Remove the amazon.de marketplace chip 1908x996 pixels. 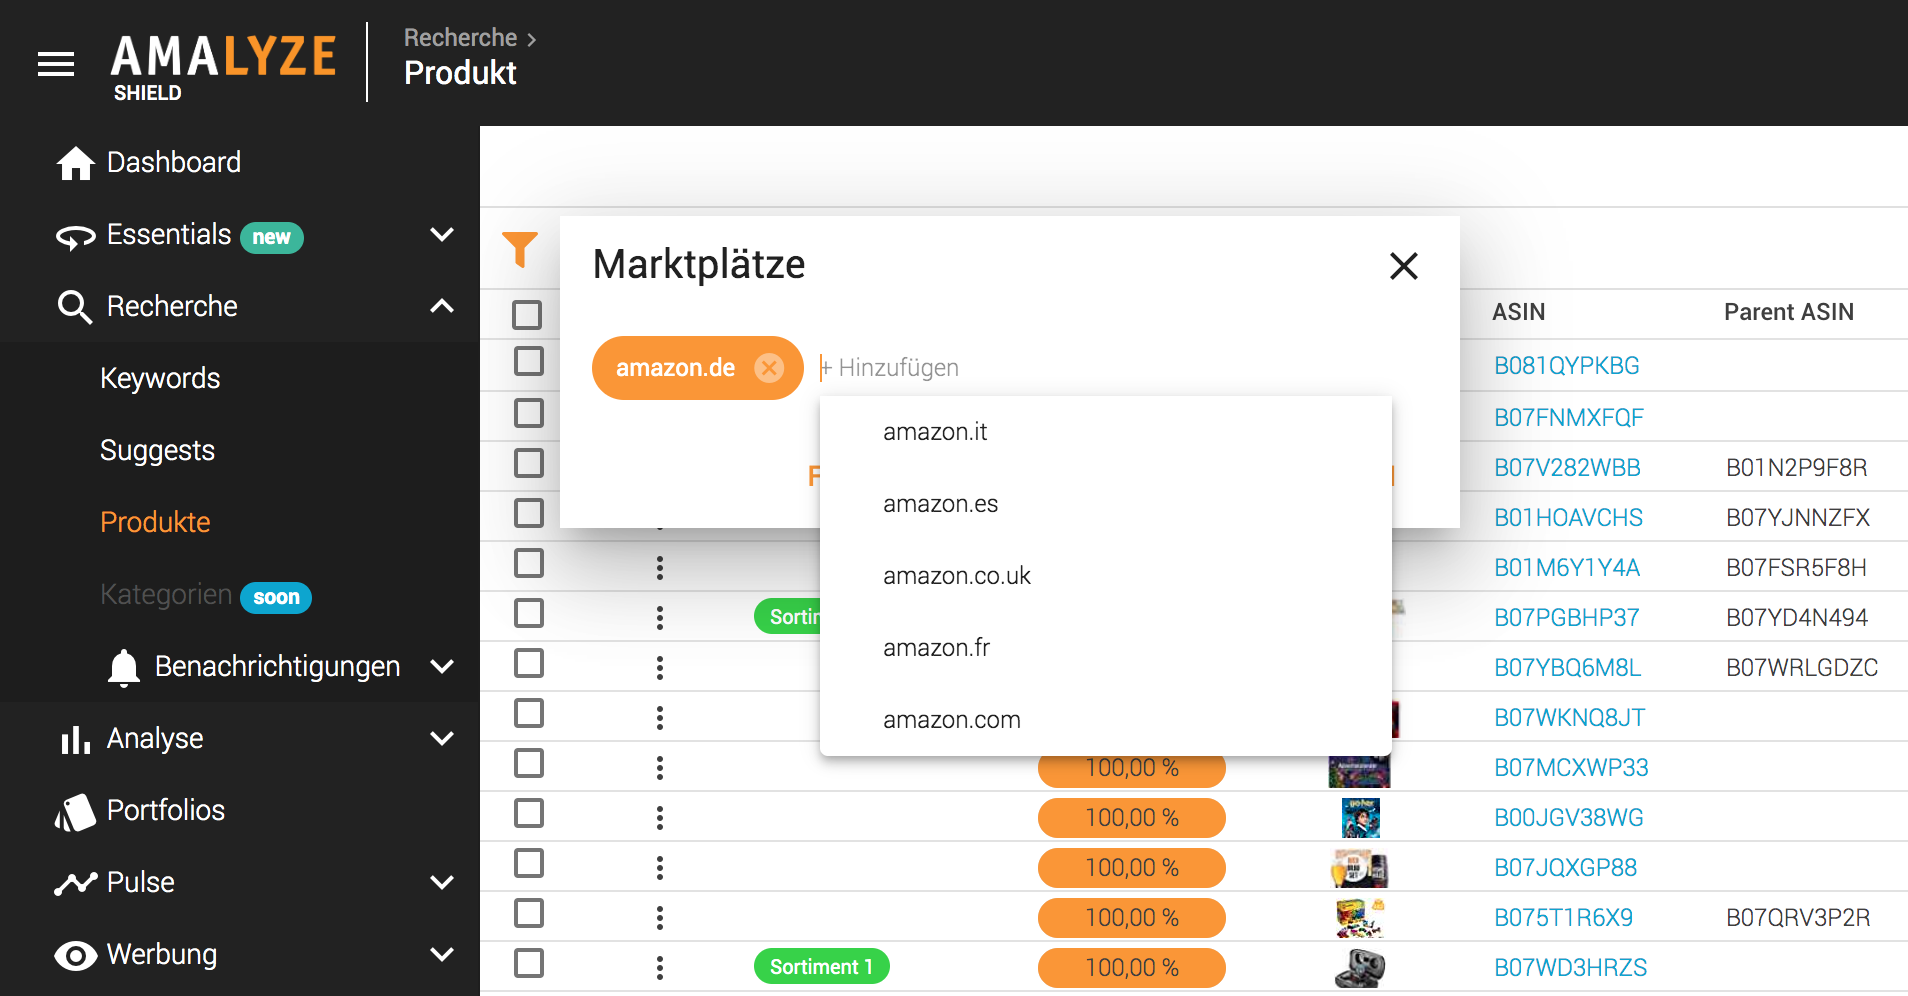tap(769, 368)
